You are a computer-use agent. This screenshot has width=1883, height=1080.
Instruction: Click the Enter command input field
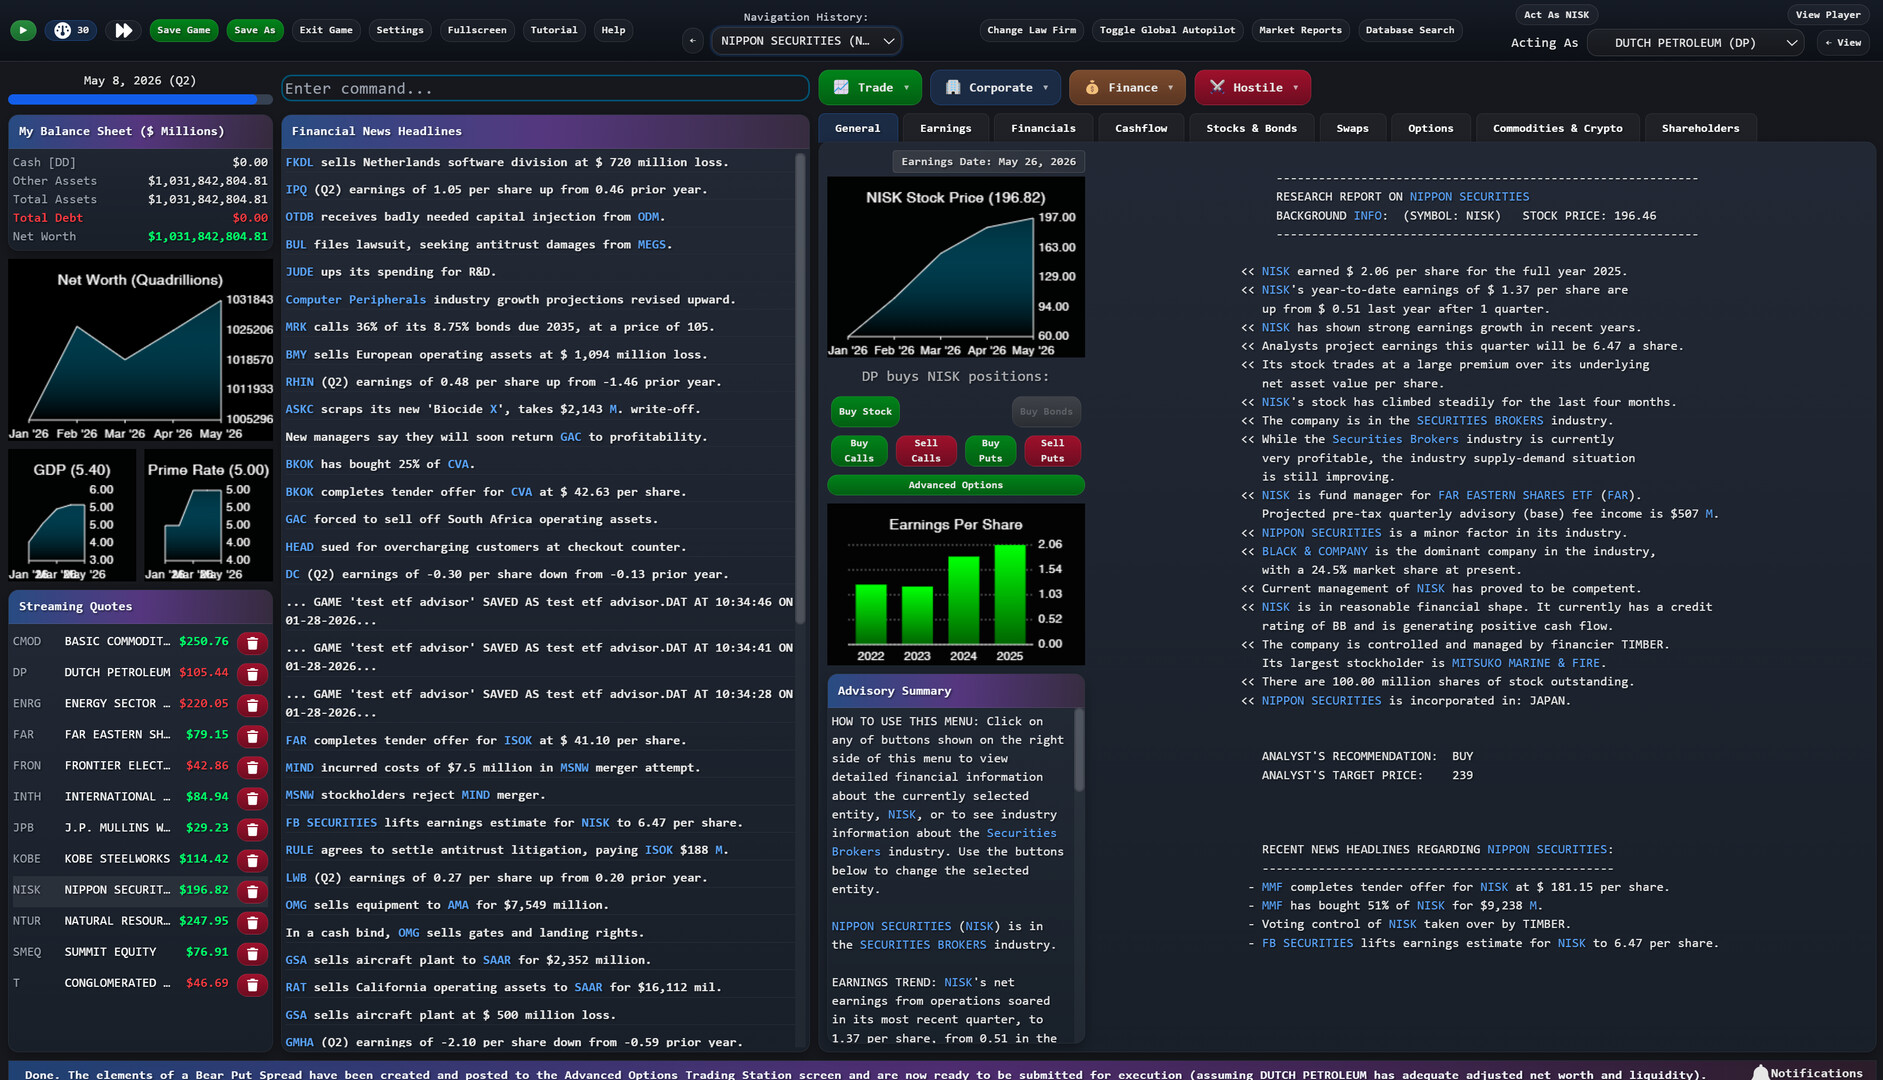pos(545,89)
